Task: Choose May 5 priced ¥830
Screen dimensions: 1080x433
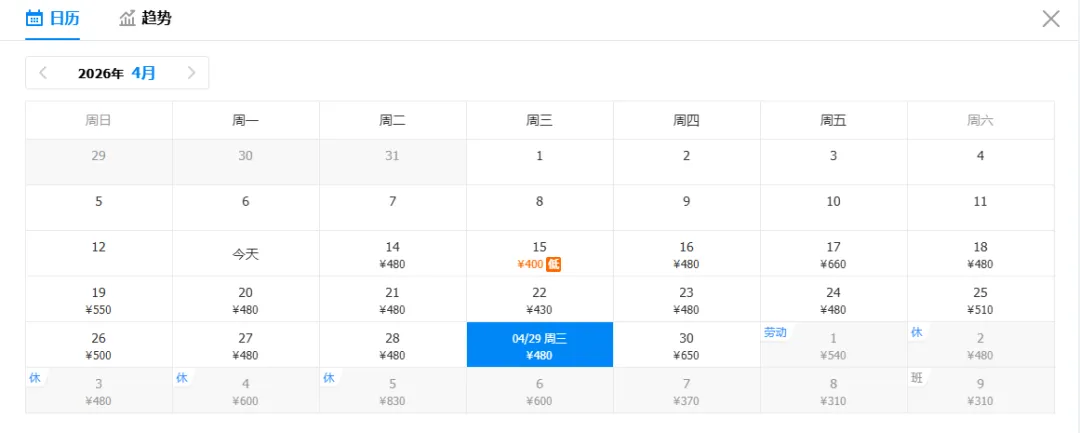Action: 393,390
